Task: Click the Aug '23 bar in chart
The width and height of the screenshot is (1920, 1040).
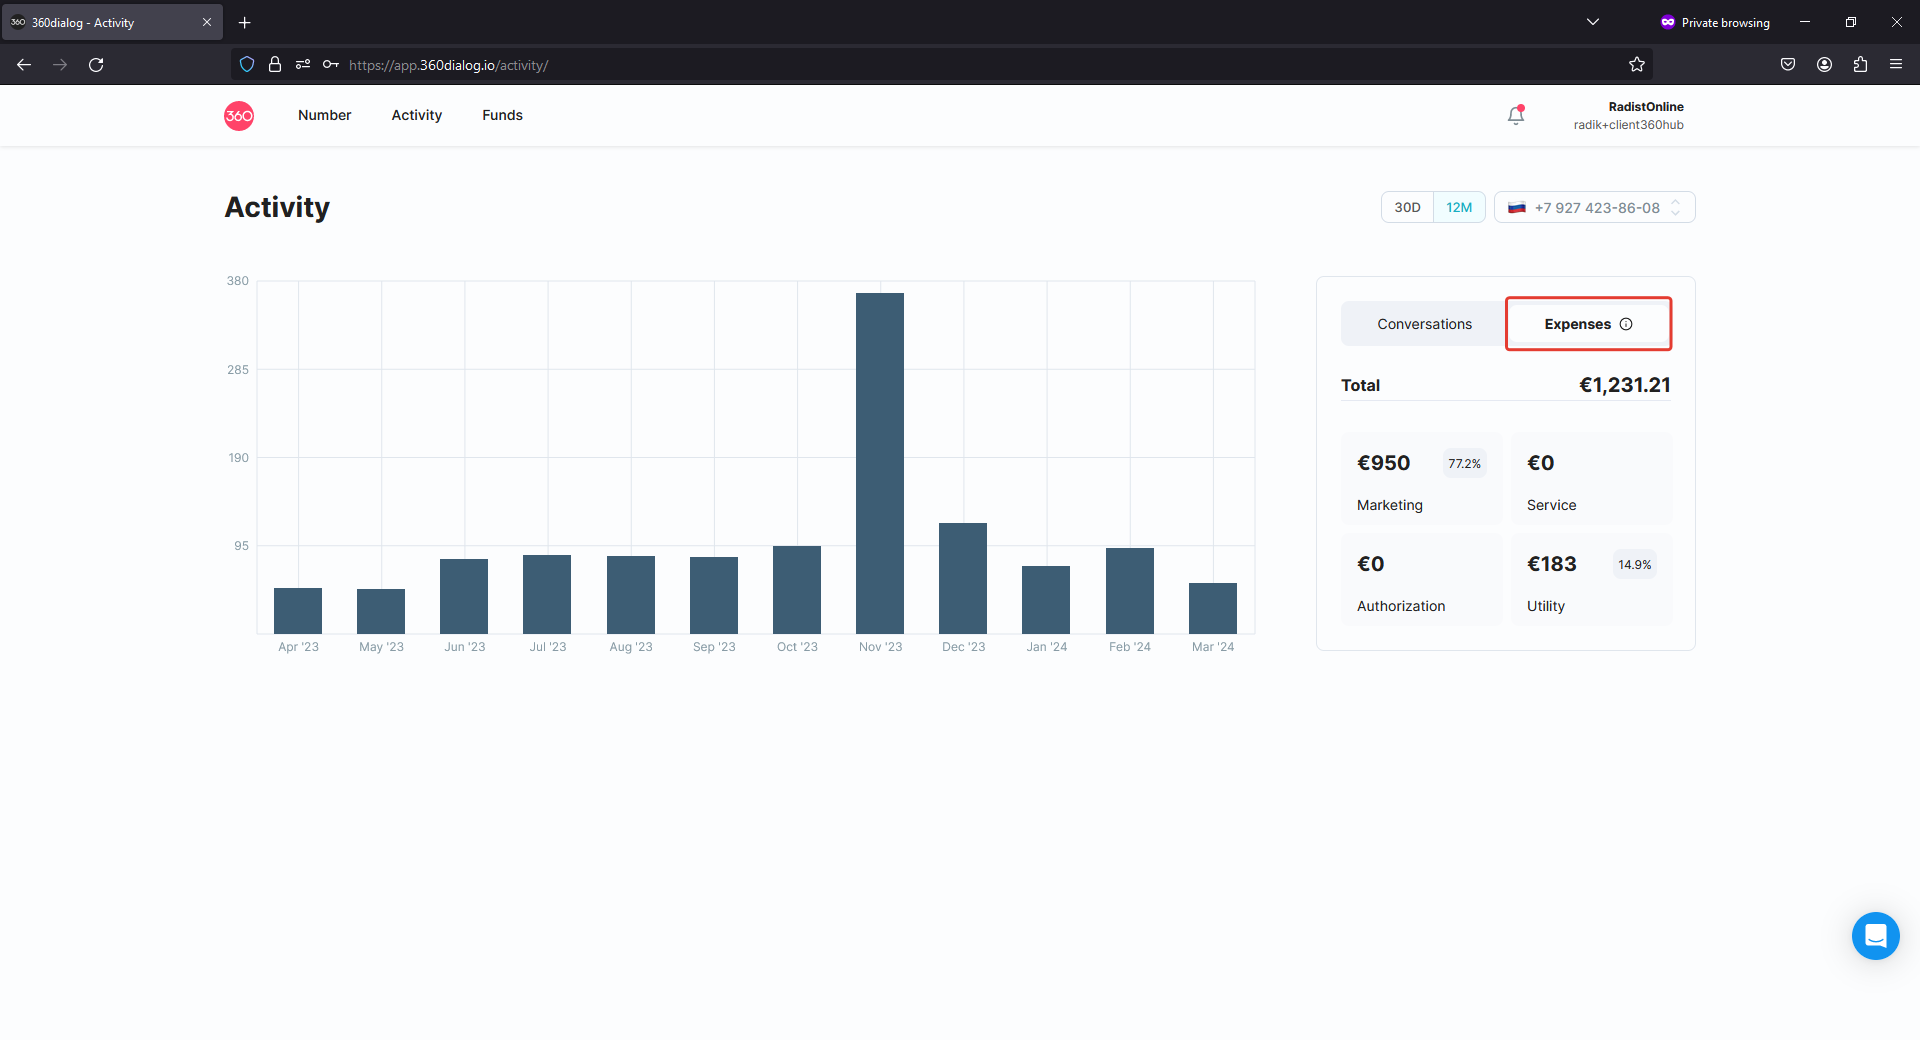Action: click(631, 595)
